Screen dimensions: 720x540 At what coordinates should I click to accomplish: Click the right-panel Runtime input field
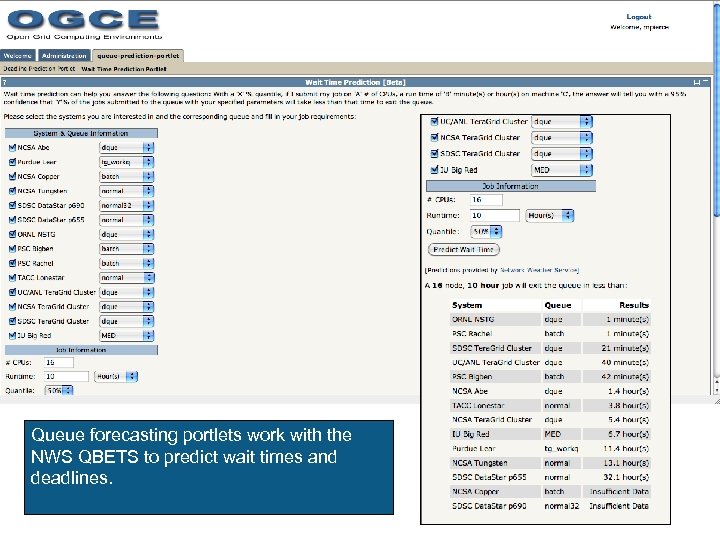point(495,215)
